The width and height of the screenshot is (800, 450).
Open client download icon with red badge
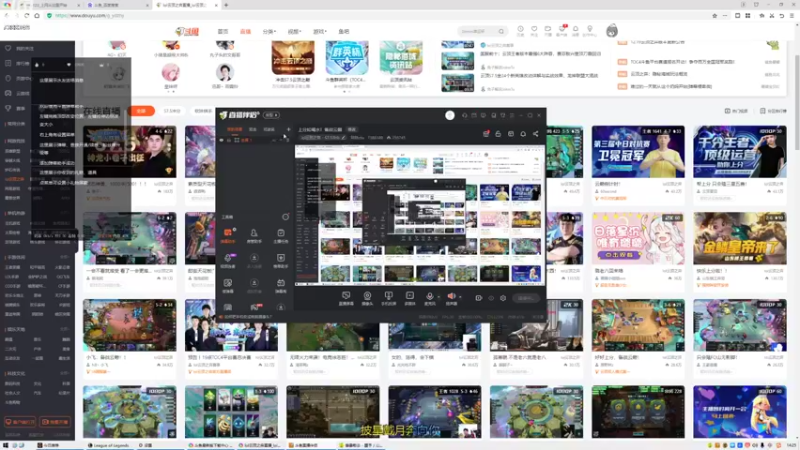tap(562, 30)
